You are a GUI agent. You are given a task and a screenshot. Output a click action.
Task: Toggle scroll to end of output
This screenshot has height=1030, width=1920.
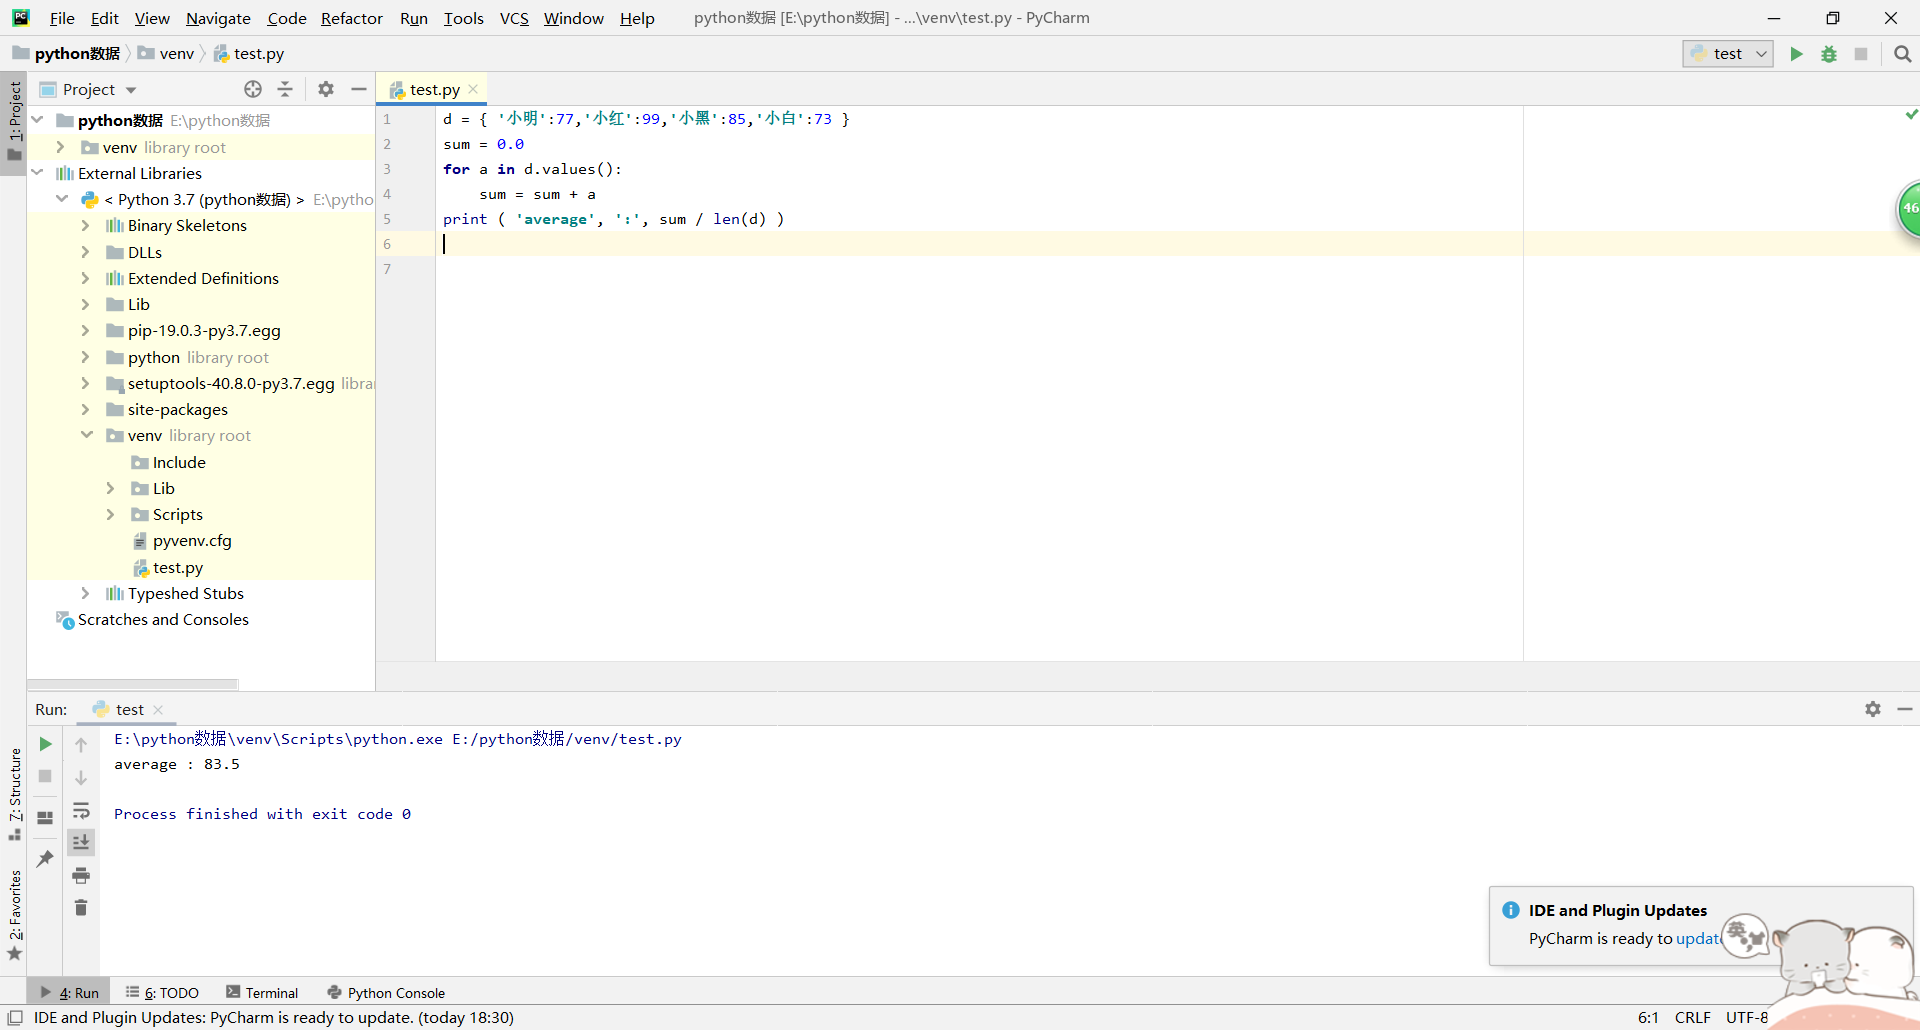click(x=81, y=842)
